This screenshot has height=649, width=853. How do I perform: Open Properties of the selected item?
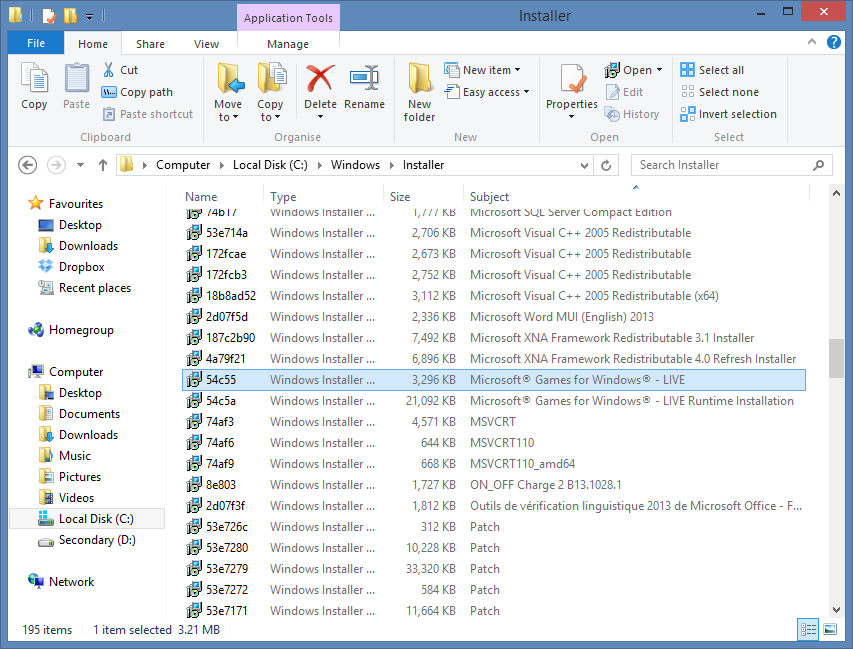572,87
